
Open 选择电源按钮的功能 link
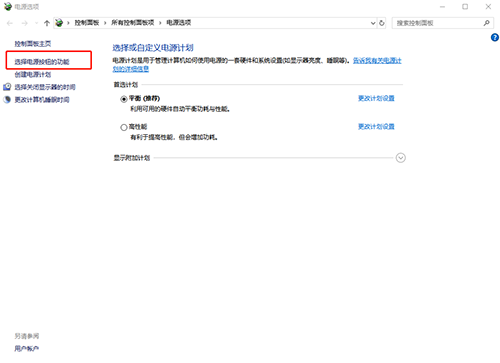[x=42, y=62]
